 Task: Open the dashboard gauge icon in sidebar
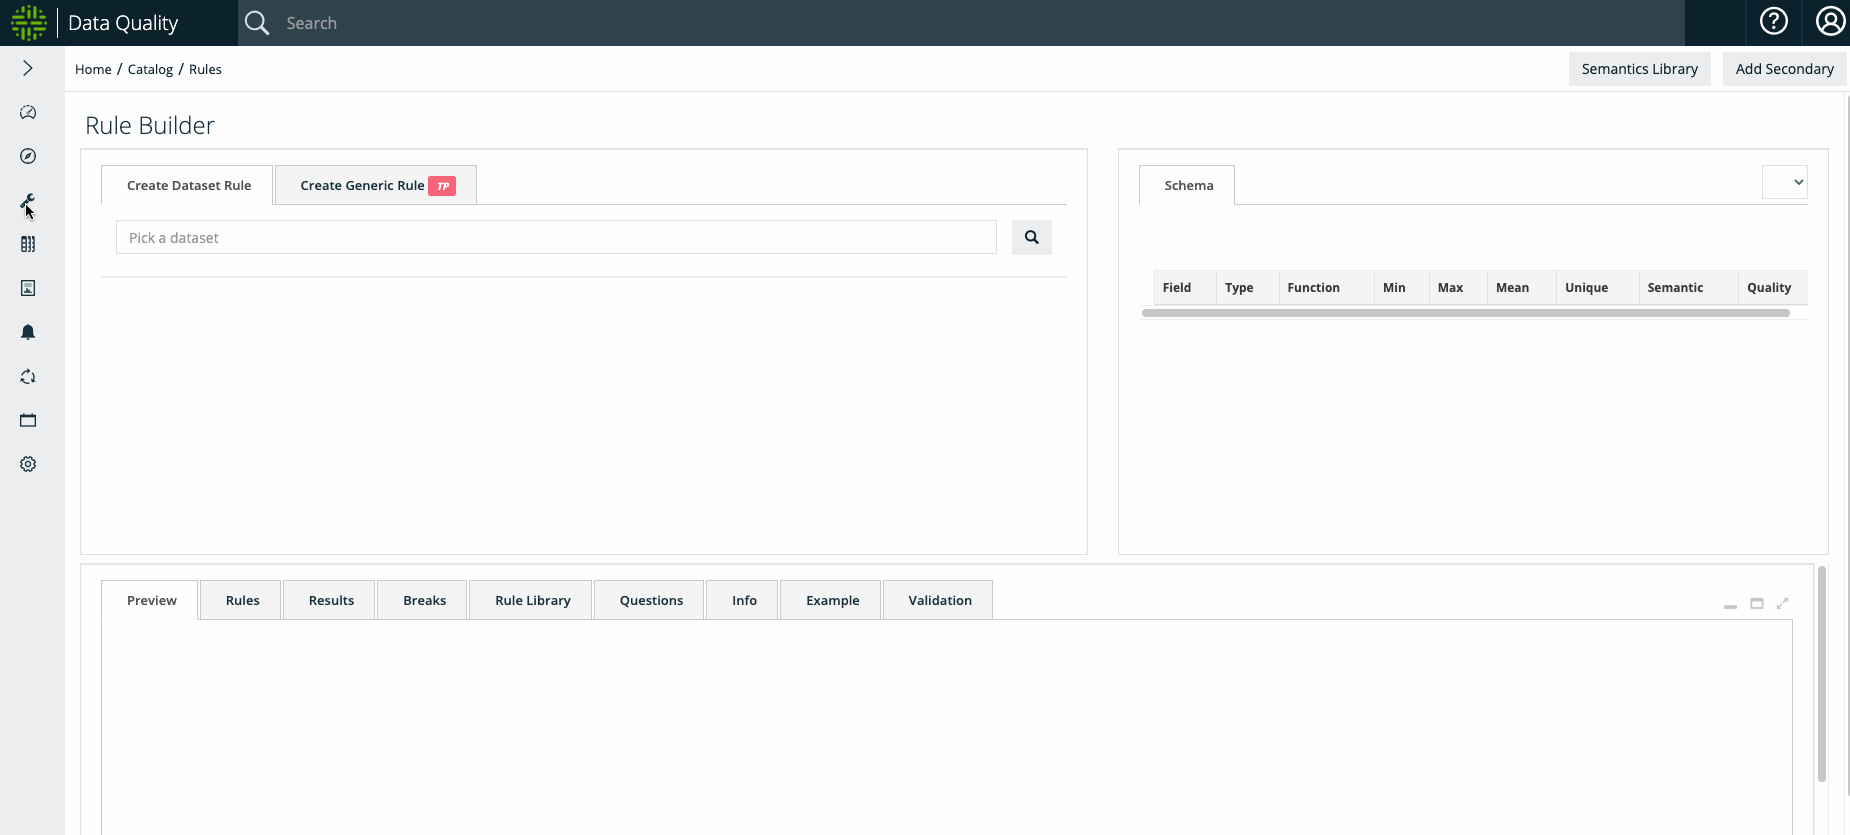pos(28,113)
